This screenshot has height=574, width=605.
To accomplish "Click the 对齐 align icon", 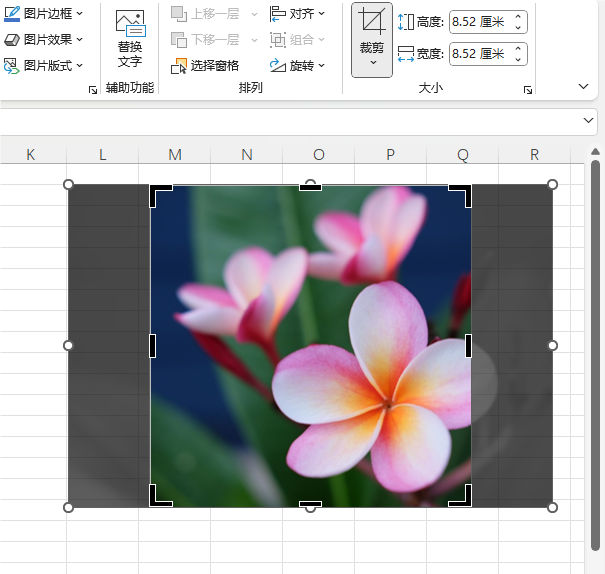I will click(277, 14).
